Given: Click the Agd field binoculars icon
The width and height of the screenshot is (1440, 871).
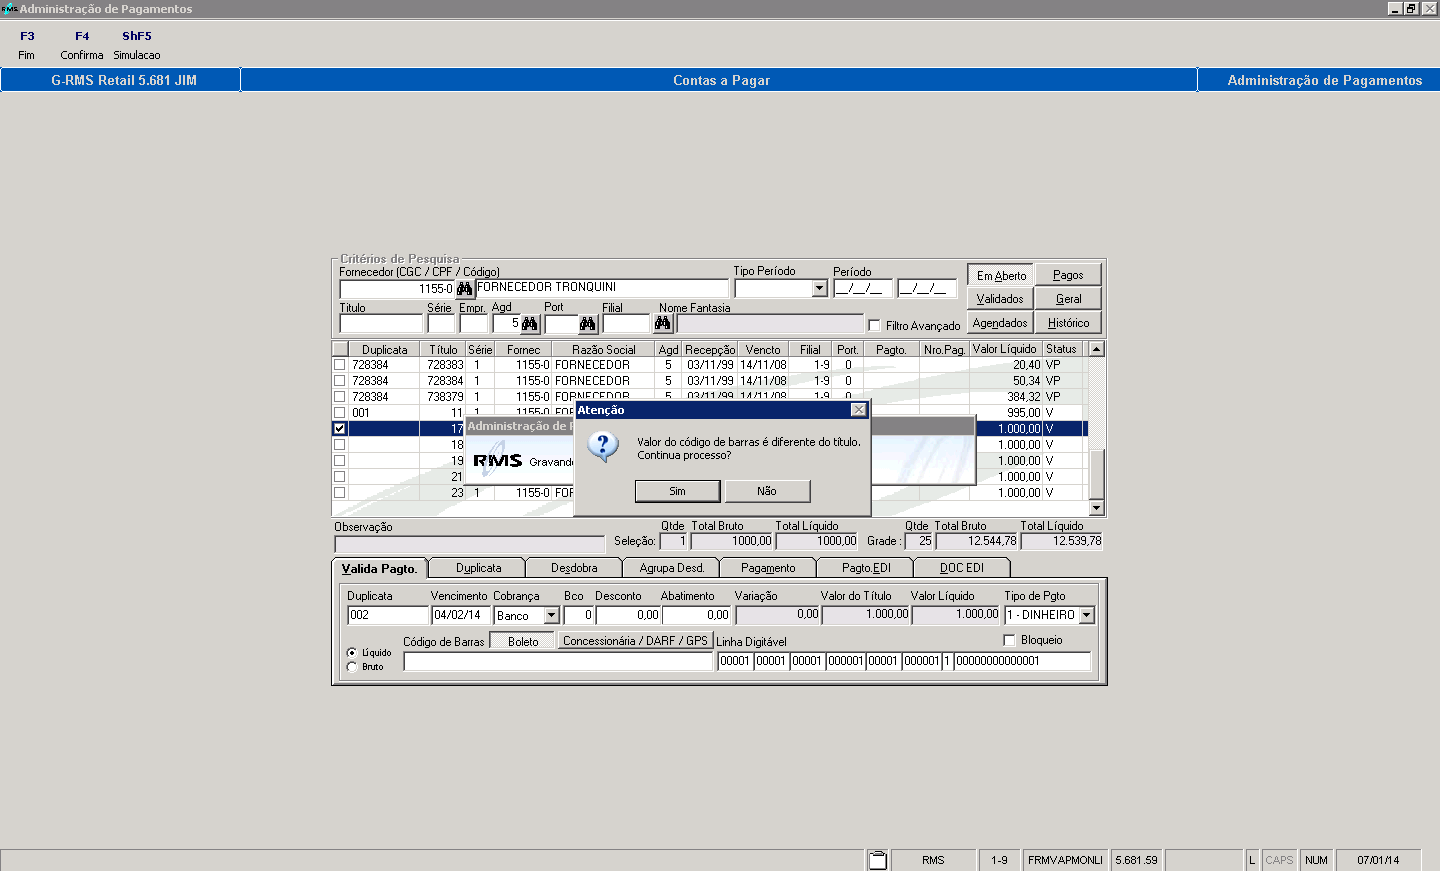Looking at the screenshot, I should pos(530,324).
